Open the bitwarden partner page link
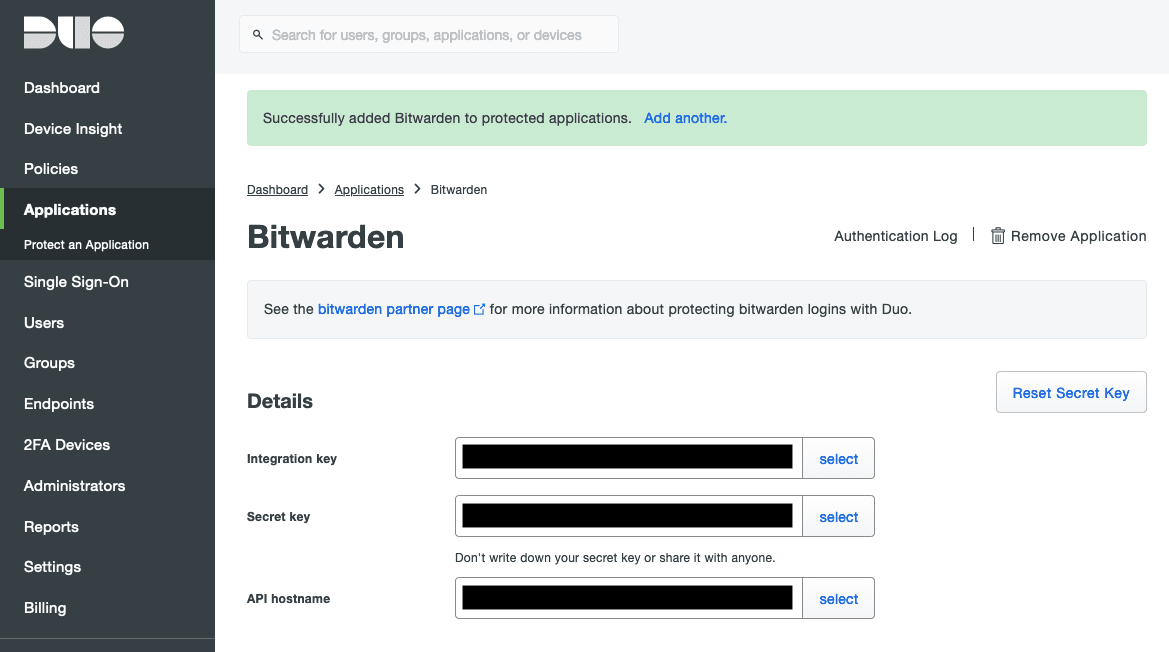 click(x=393, y=309)
